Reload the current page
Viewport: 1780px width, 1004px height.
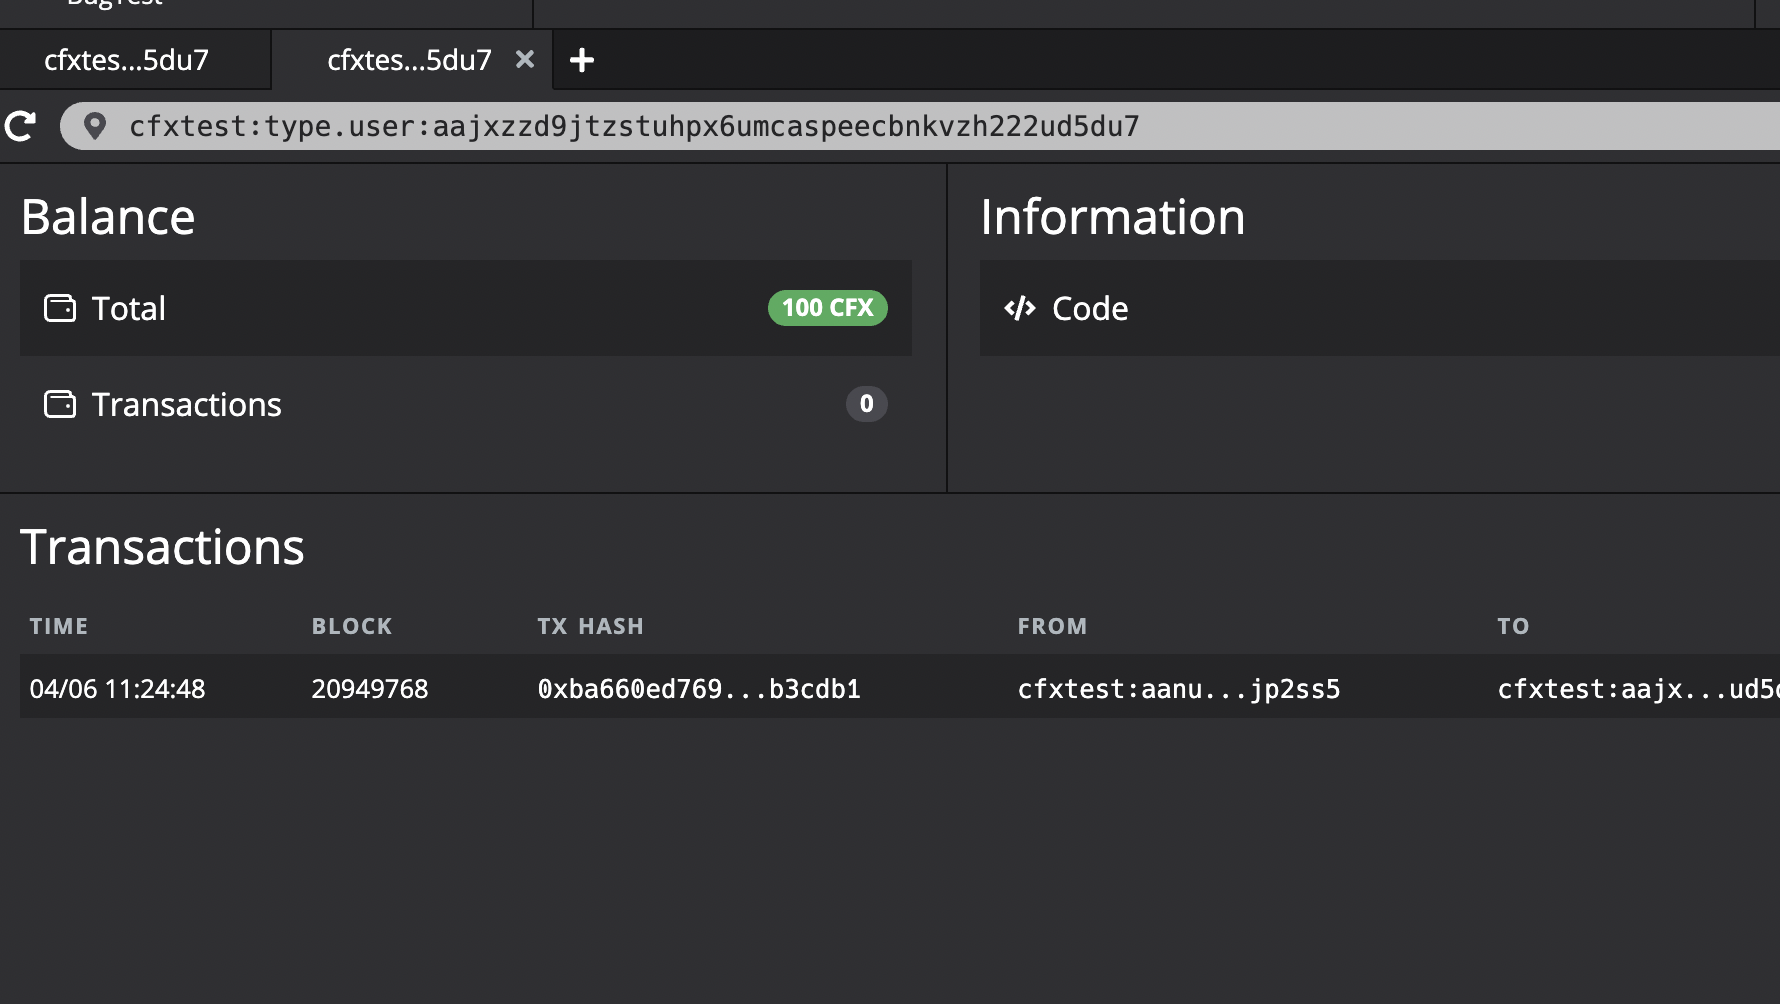coord(20,125)
